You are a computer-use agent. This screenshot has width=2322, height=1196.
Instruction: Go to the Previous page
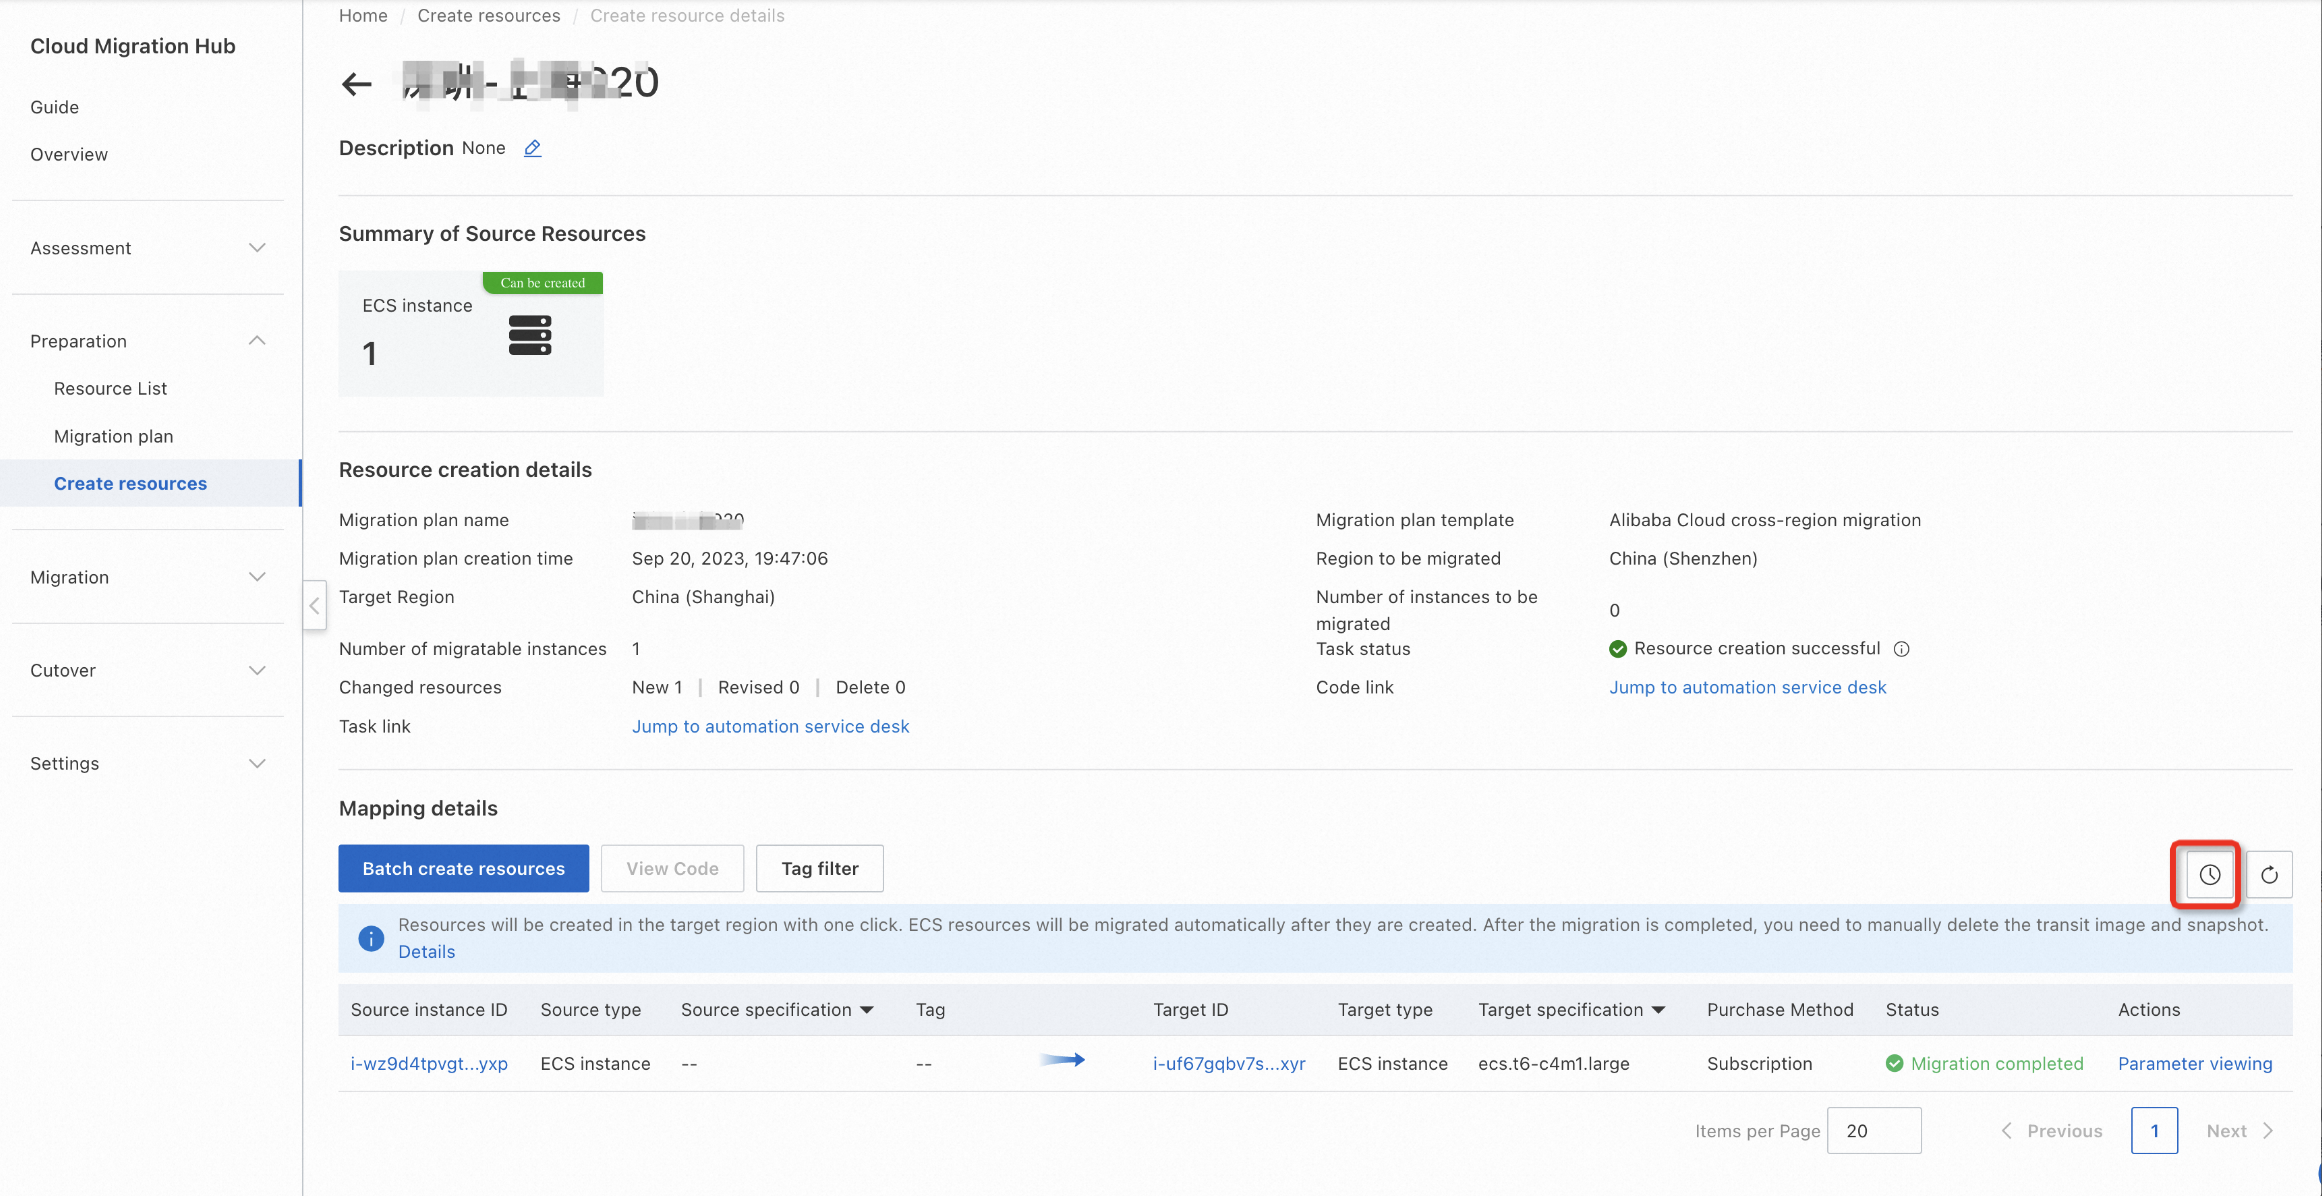pos(2052,1131)
